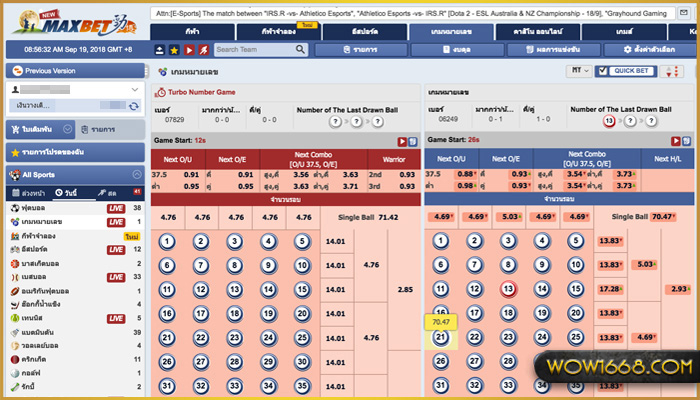Click the Previous Version button
Image resolution: width=700 pixels, height=400 pixels.
pos(74,71)
